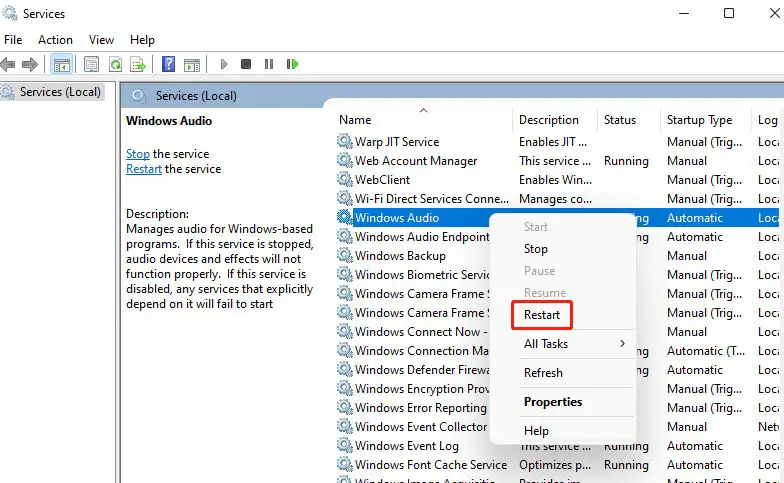
Task: Toggle Show/Hide Console Tree icon
Action: (x=62, y=64)
